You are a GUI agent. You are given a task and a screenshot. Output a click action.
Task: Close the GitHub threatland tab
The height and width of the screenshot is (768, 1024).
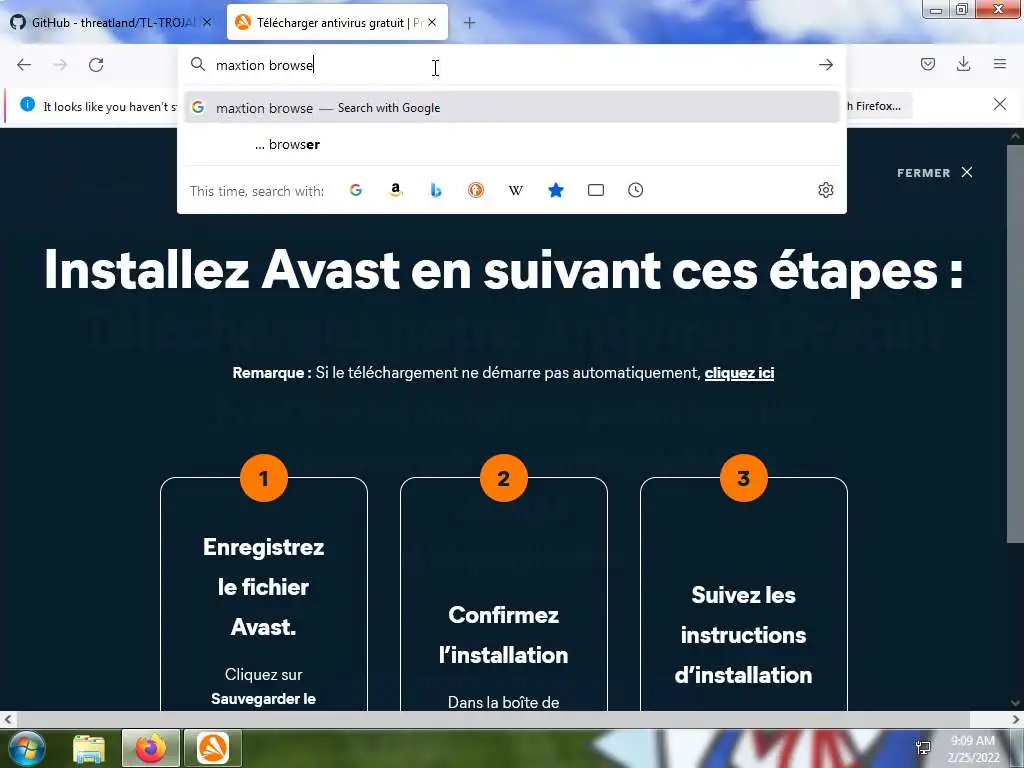pyautogui.click(x=207, y=22)
